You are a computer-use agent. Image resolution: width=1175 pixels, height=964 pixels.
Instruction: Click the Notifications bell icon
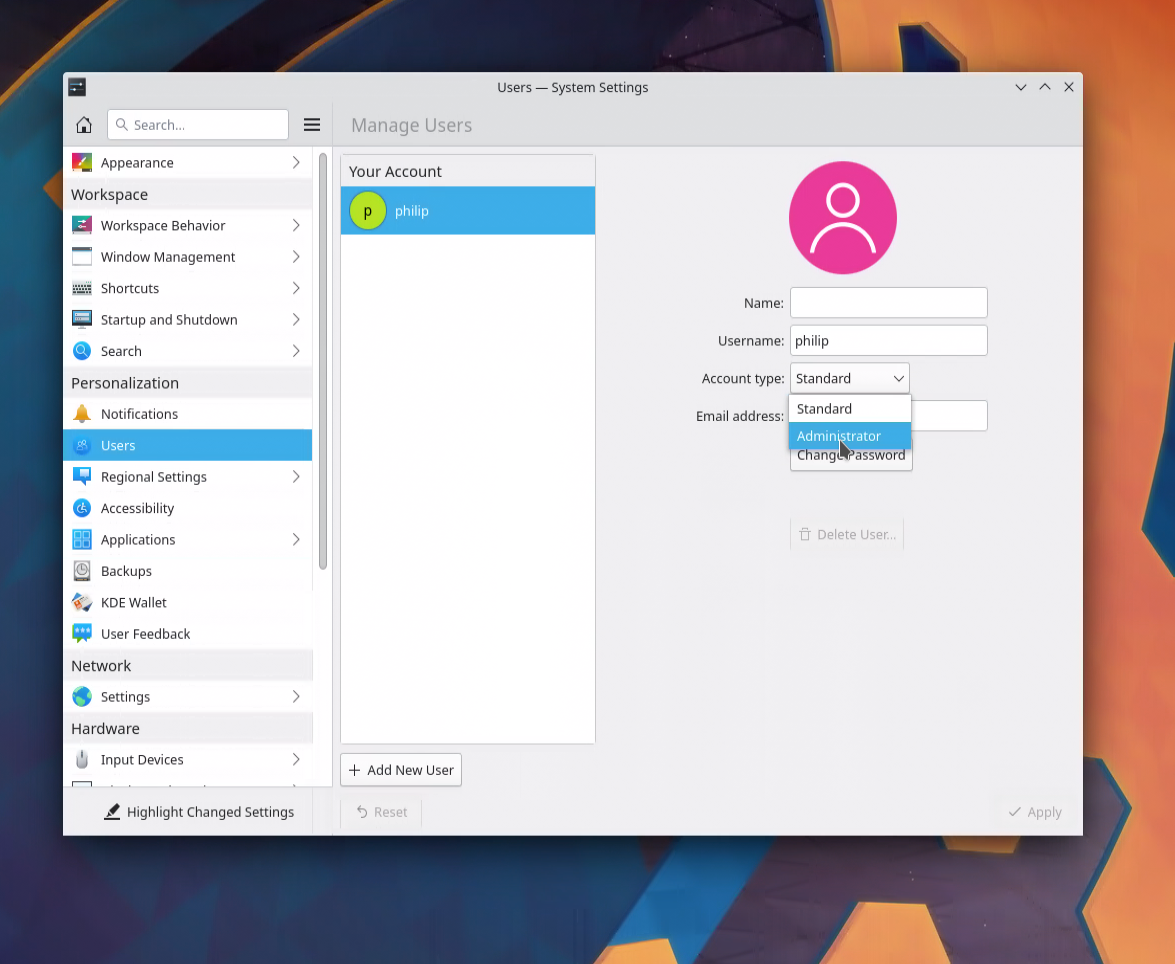[82, 414]
